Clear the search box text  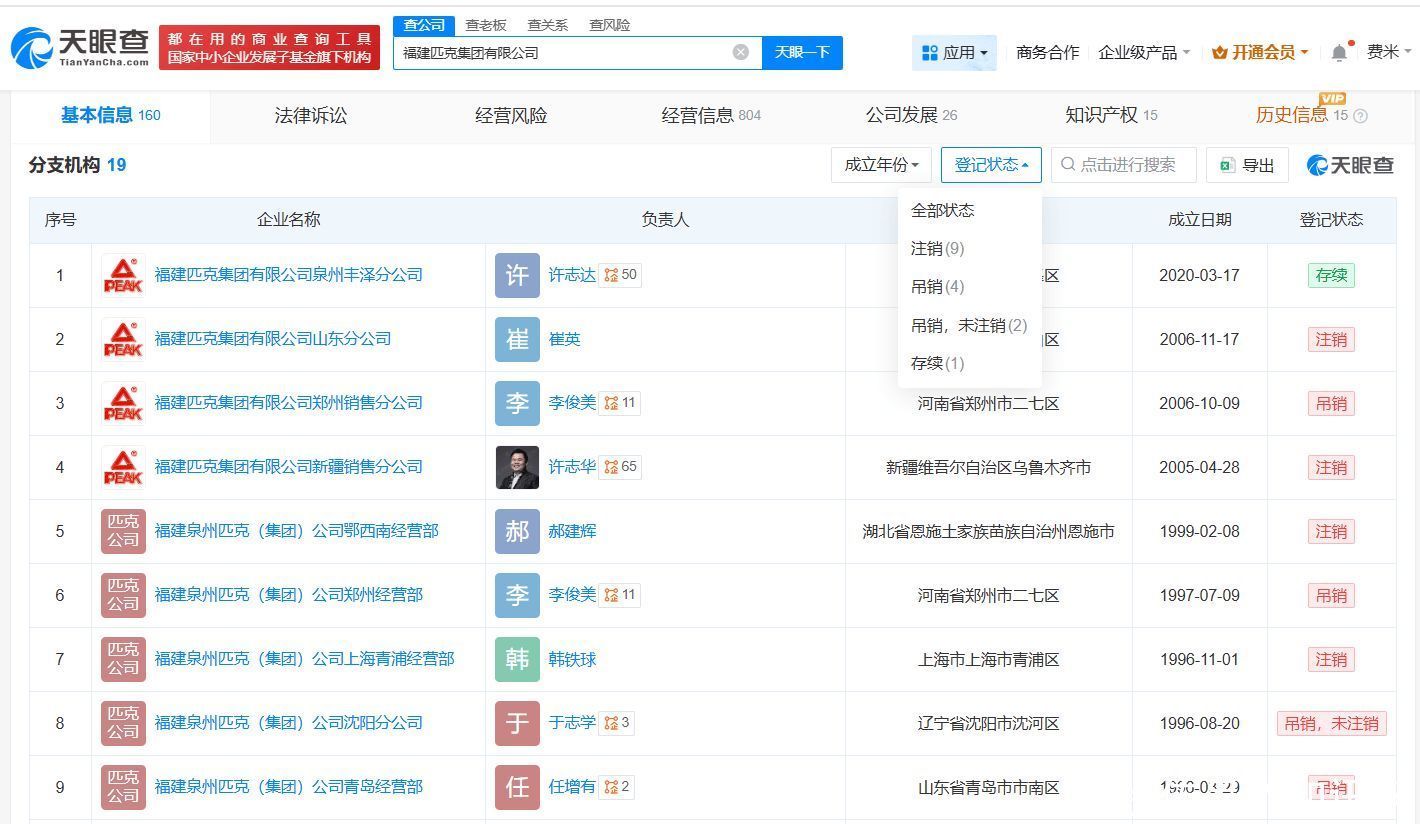pyautogui.click(x=741, y=52)
